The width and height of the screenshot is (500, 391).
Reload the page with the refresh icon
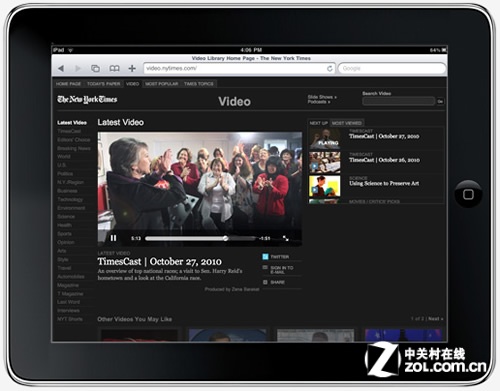tap(329, 68)
